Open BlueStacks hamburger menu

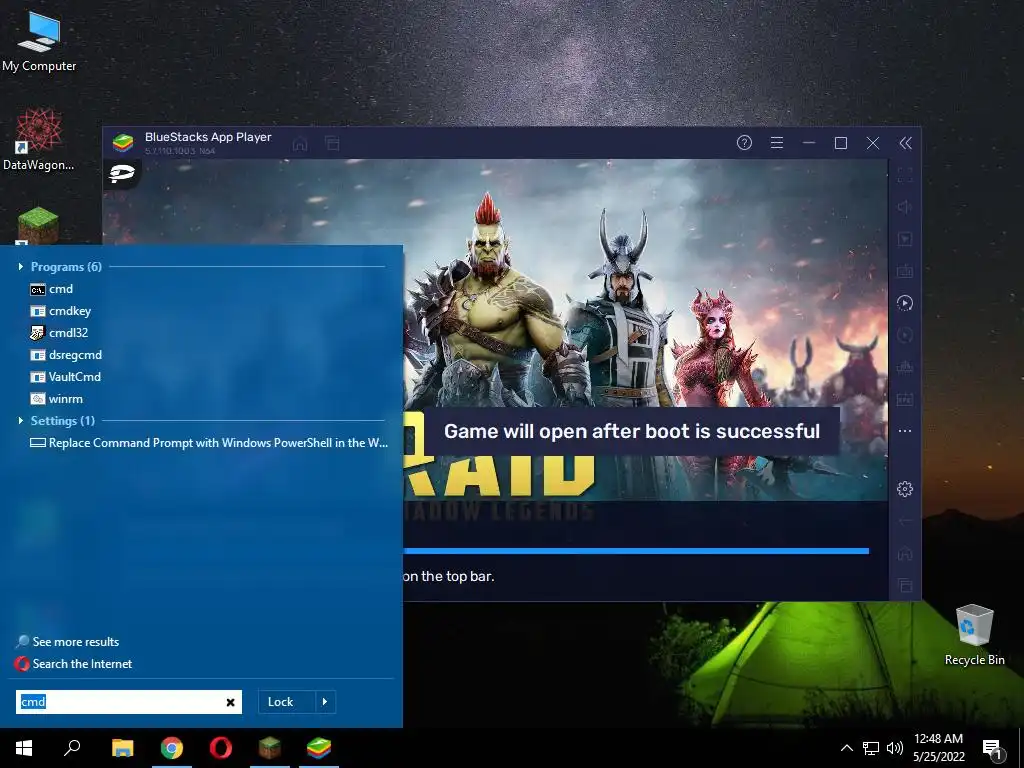point(776,143)
